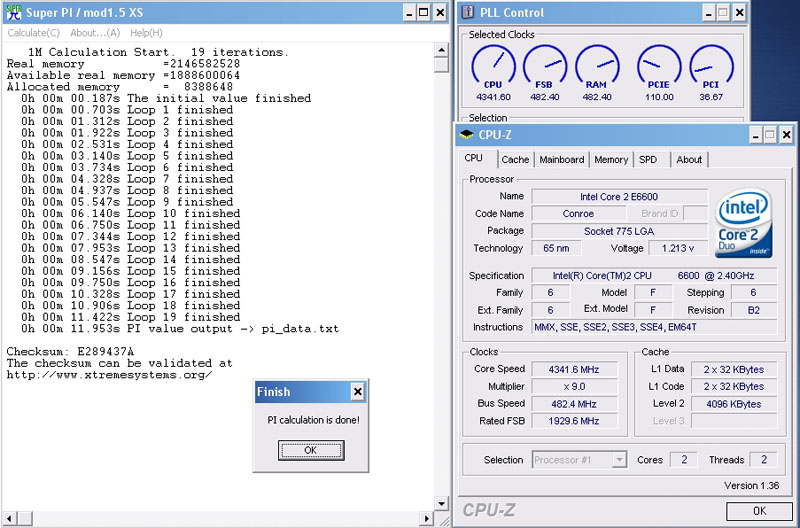Click the Instructions field 'MMX, SSE, SSE2...'
Screen dimensions: 800x528
point(654,327)
